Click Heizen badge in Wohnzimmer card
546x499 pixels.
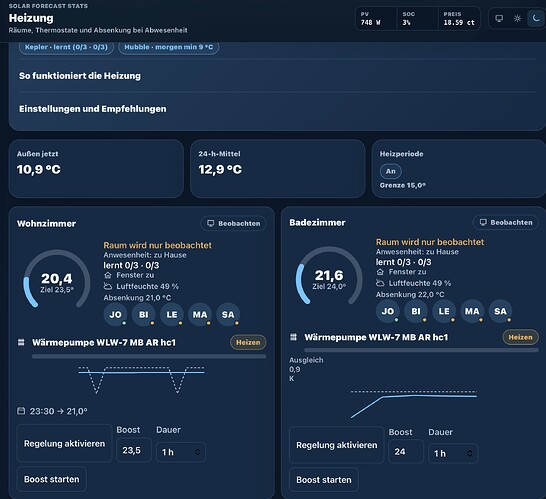click(248, 342)
